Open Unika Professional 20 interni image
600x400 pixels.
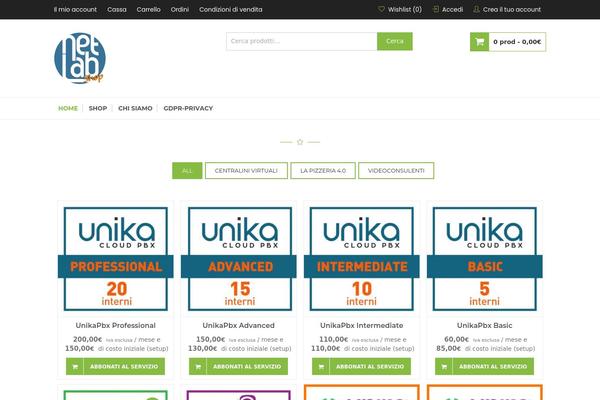[116, 259]
